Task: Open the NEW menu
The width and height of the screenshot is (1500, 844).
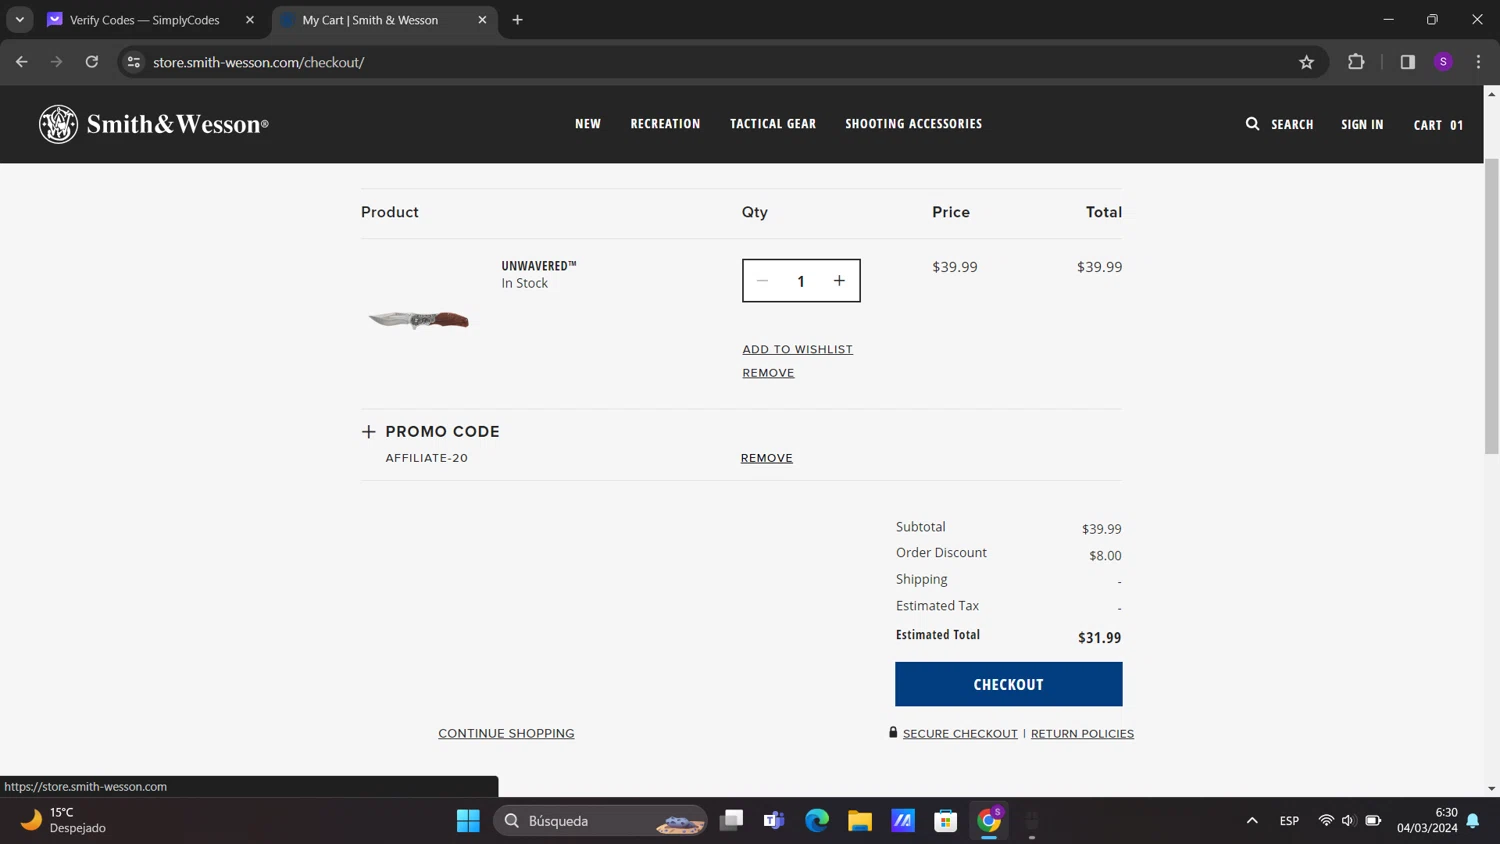Action: pos(588,124)
